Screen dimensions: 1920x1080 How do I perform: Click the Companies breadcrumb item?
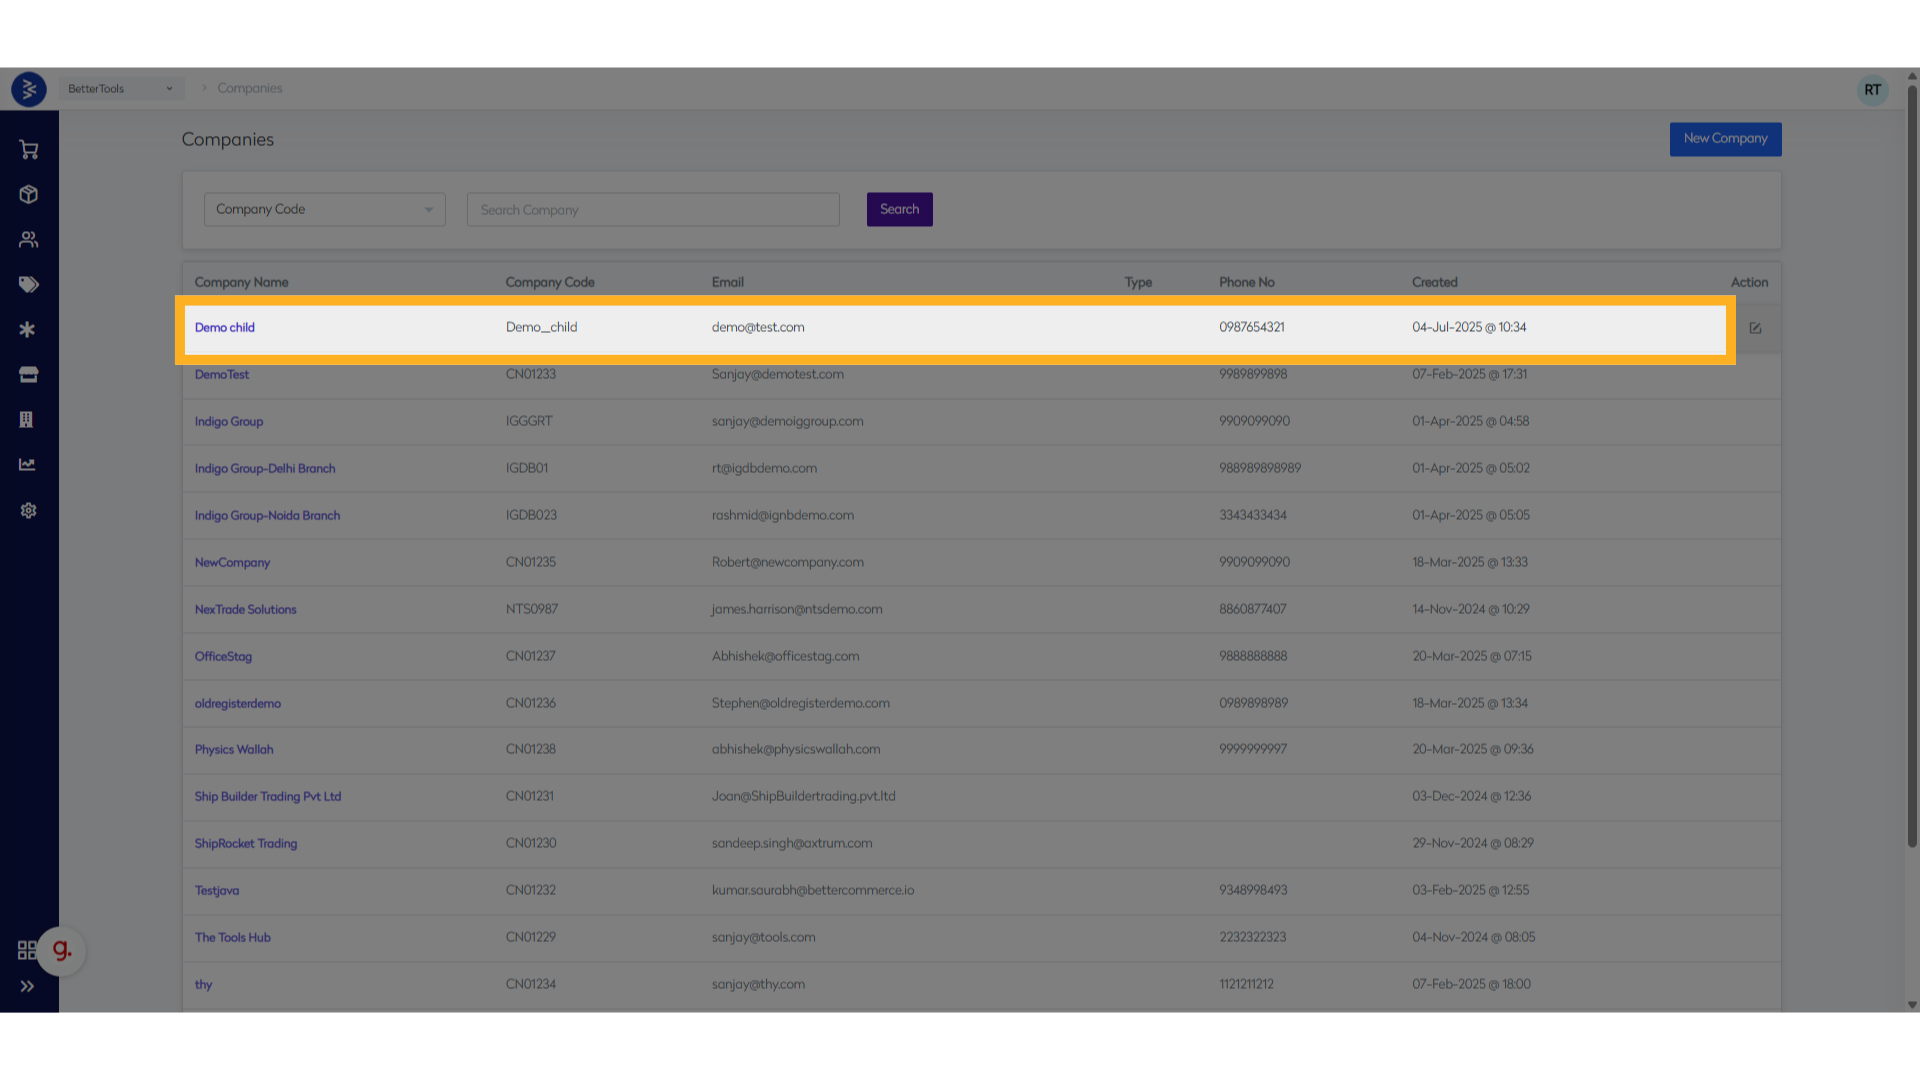click(x=250, y=89)
